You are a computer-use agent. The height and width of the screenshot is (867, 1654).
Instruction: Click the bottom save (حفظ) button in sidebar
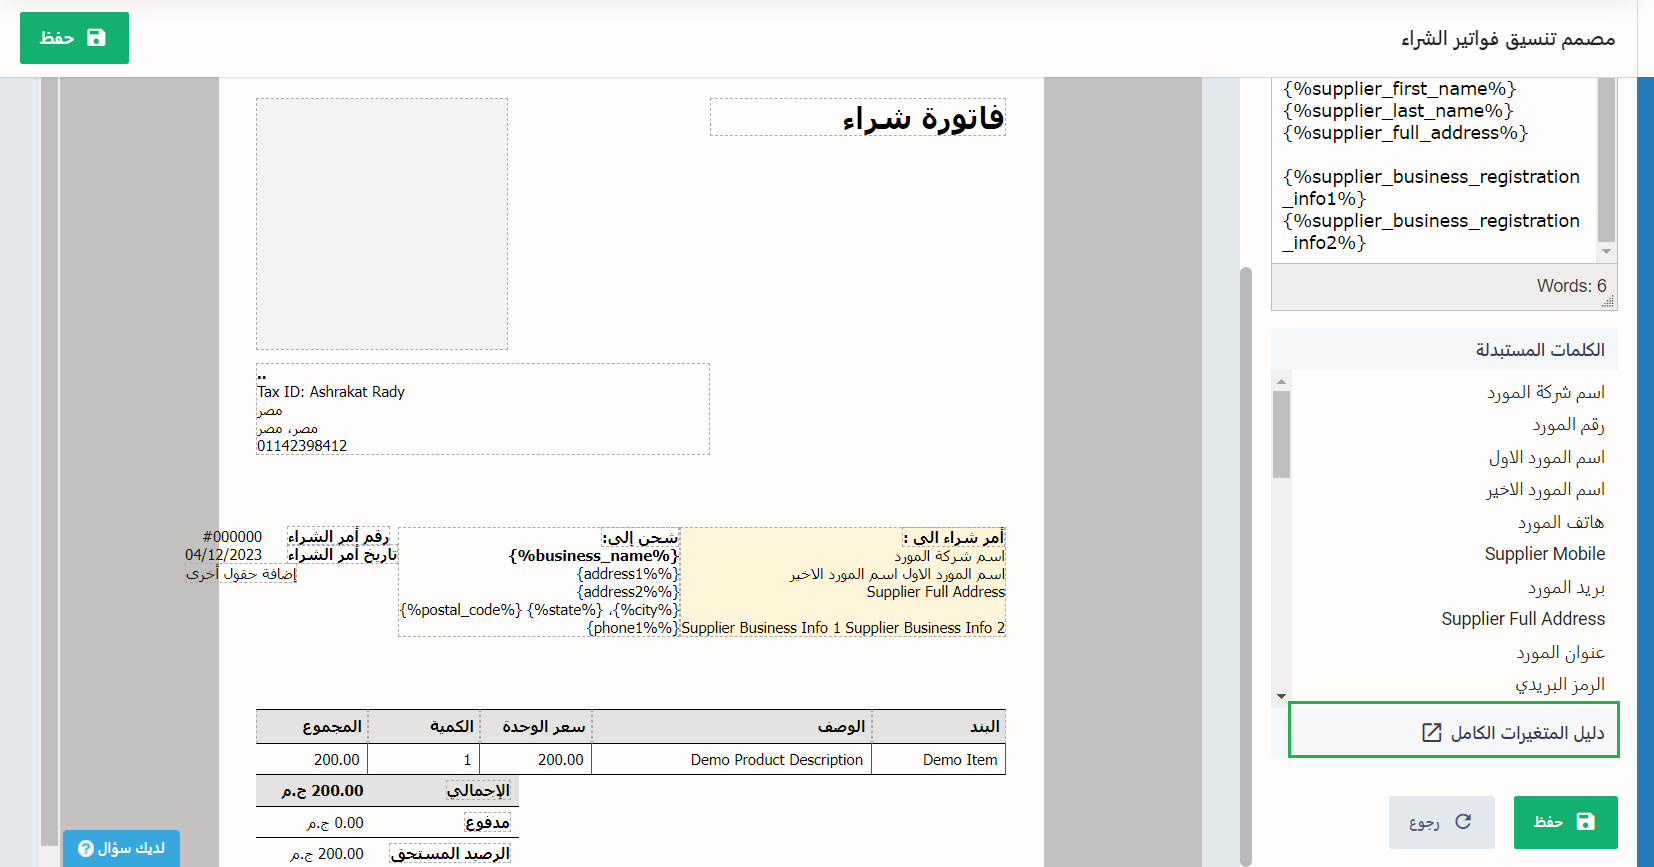(1565, 822)
